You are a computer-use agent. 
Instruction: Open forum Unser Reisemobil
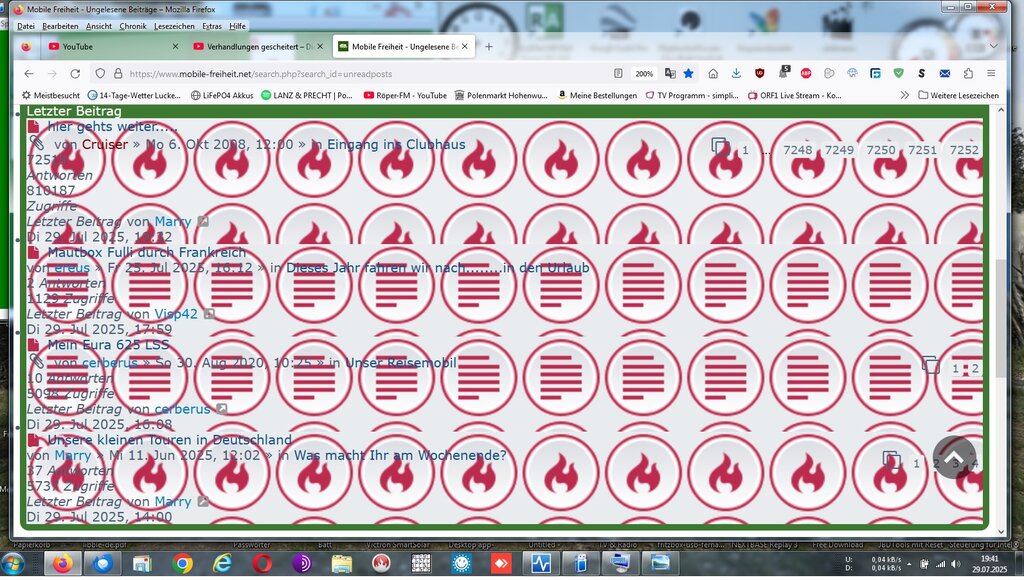400,362
